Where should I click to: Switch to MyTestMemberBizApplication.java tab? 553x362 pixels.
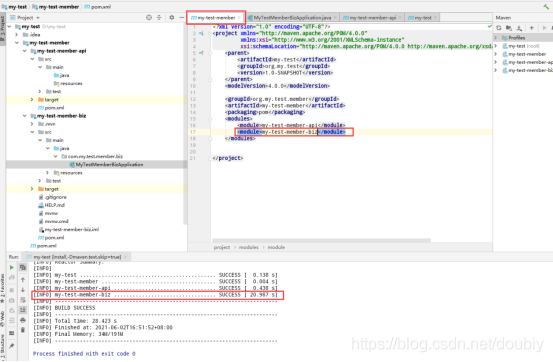(292, 18)
